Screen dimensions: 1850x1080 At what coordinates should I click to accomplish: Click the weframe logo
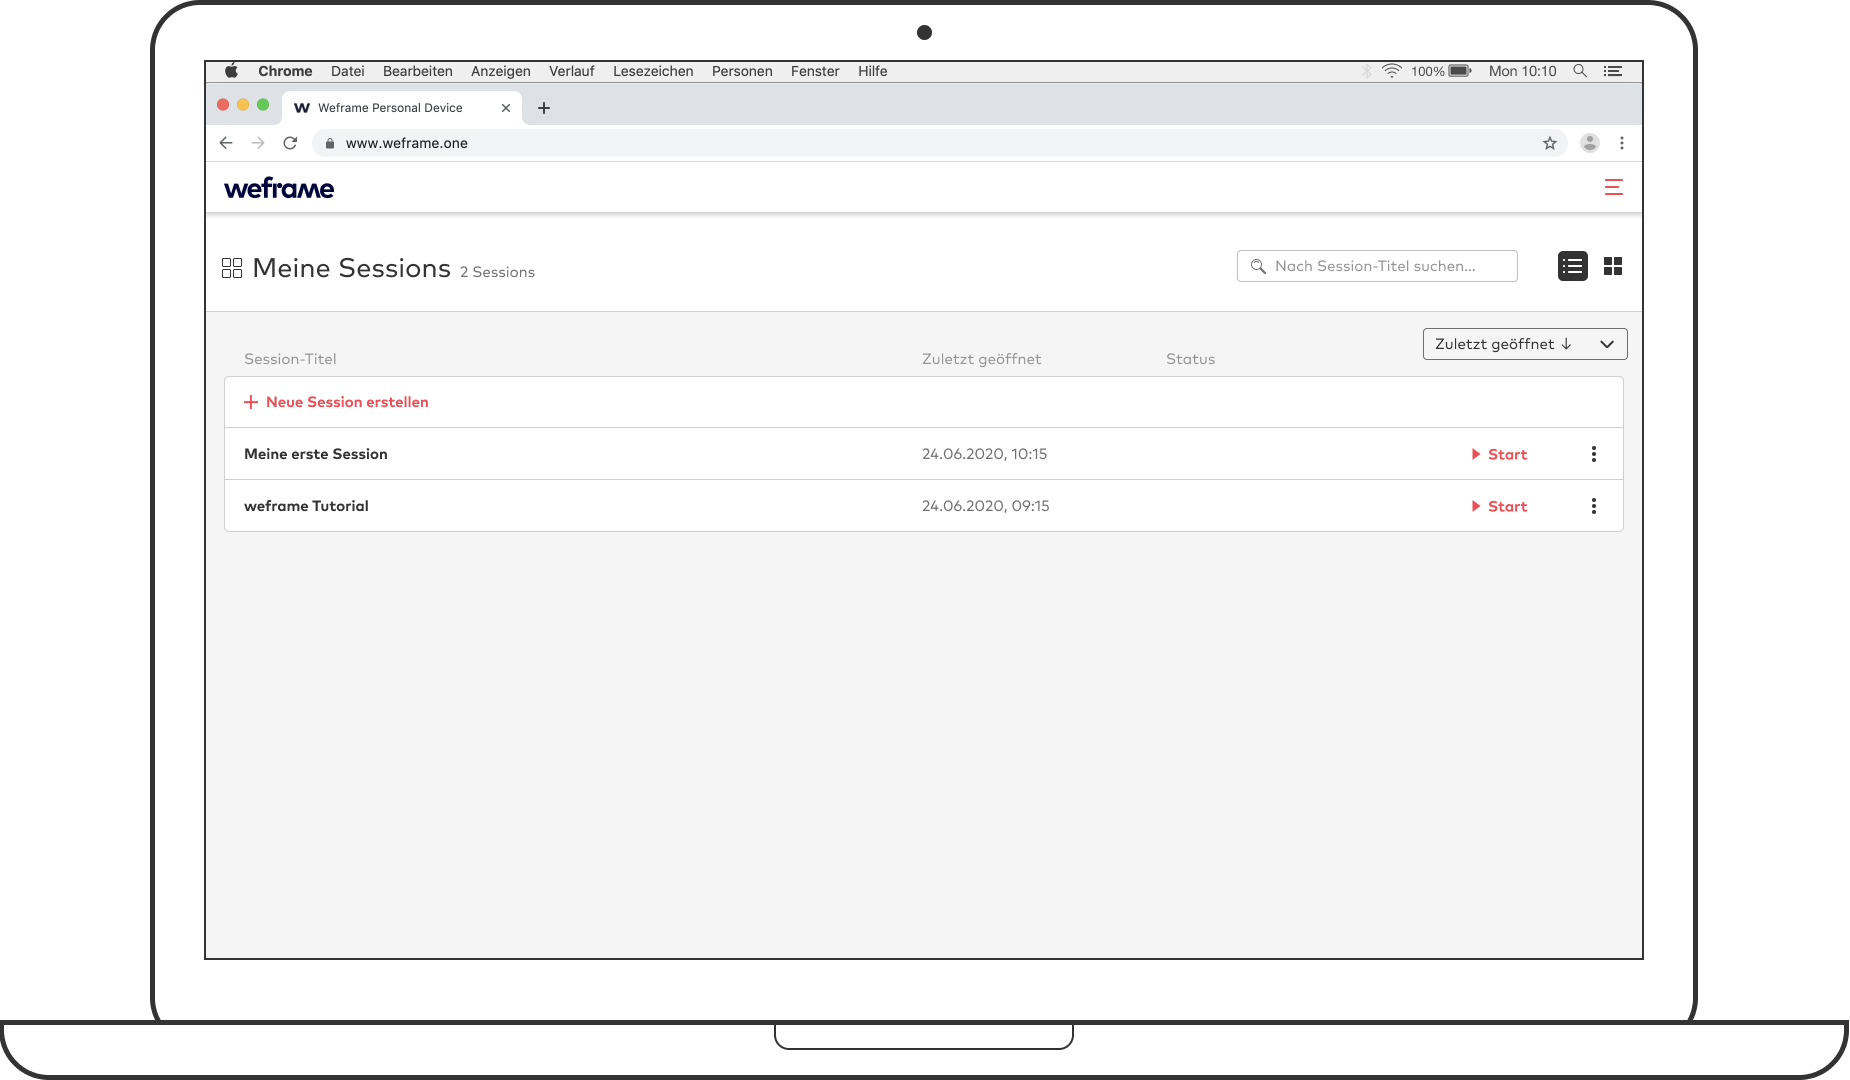pyautogui.click(x=279, y=188)
